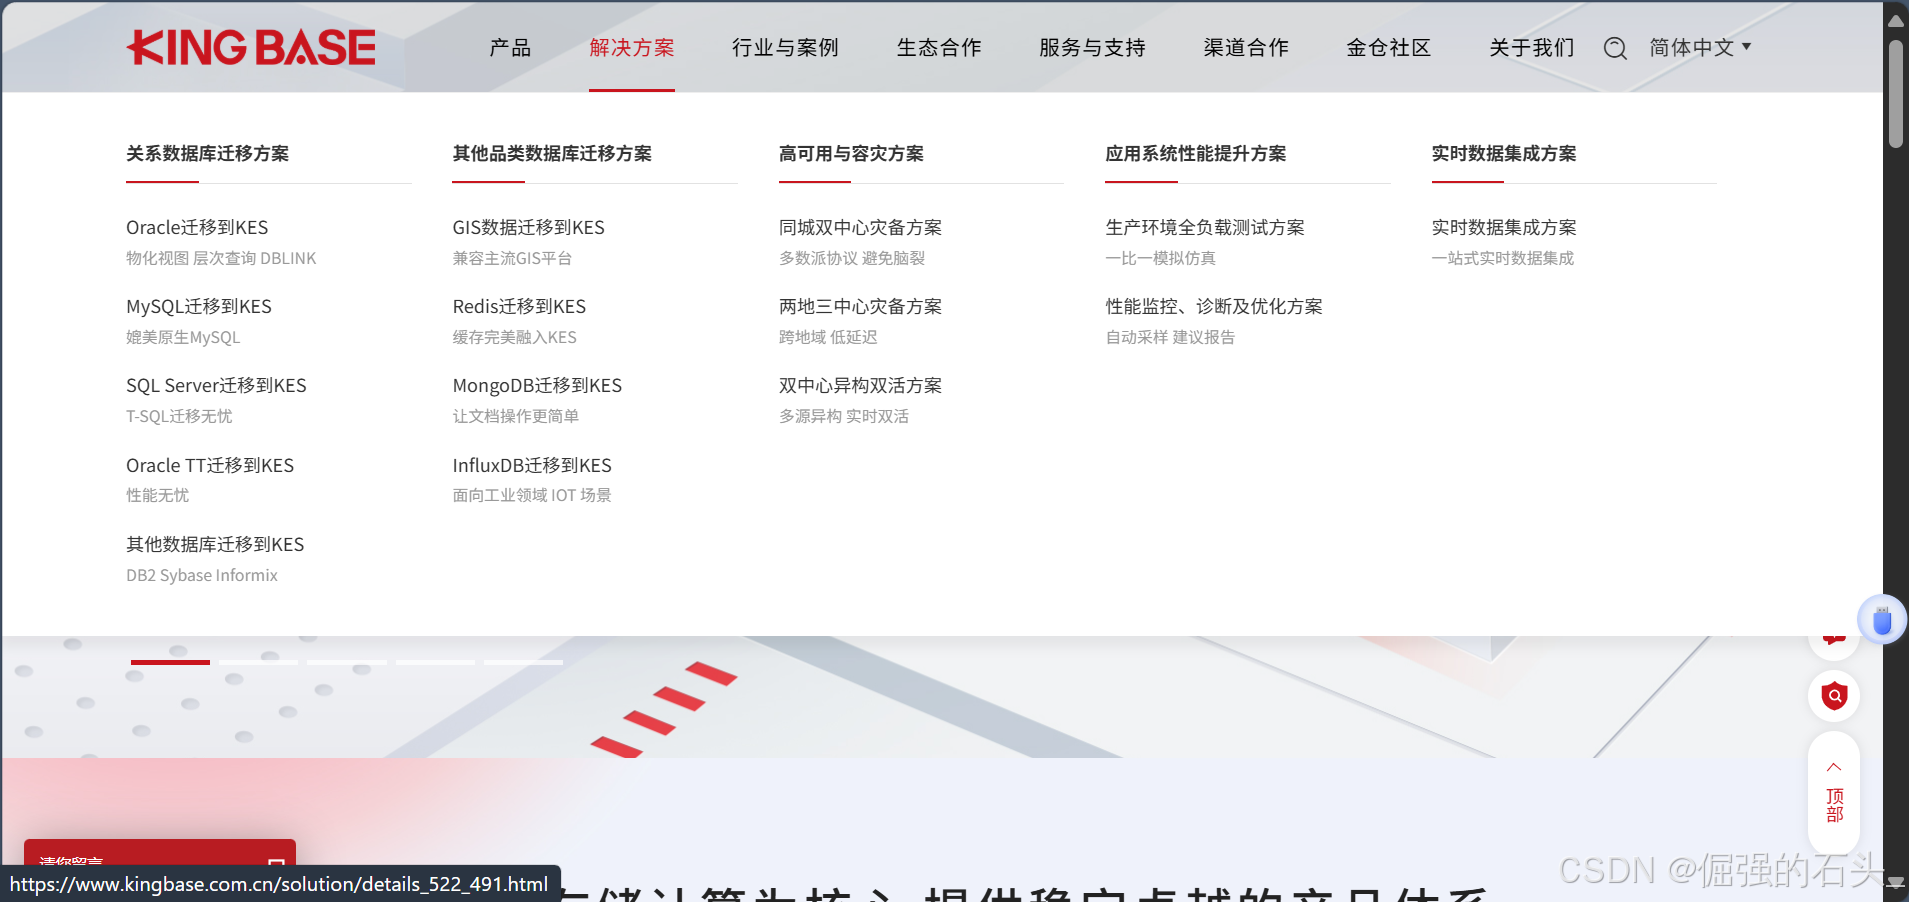
Task: Click 一比一模拟仿真 subtitle
Action: [x=1160, y=258]
